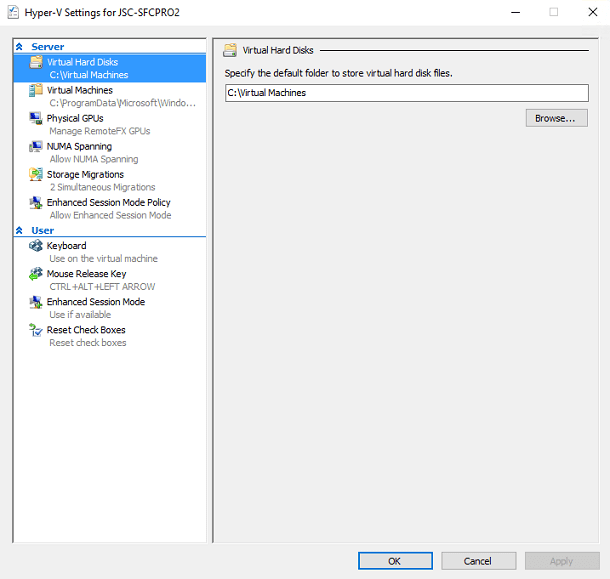
Task: Click the 'Manage RemoteFX GPUs' subtitle
Action: pyautogui.click(x=100, y=131)
